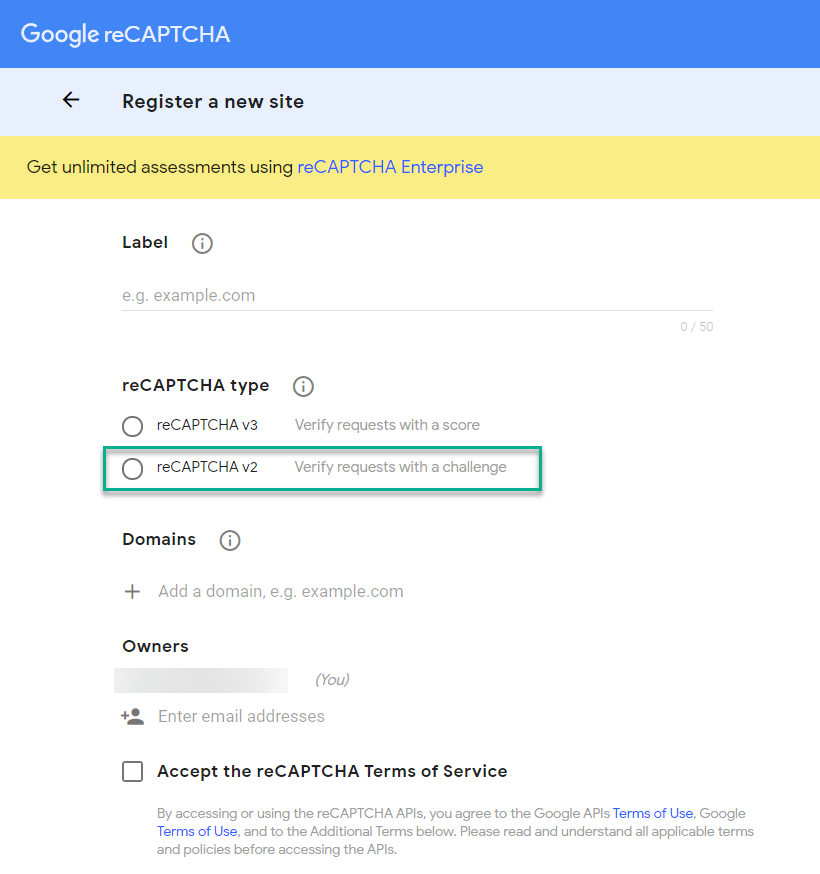Click the Enter email addresses field
The width and height of the screenshot is (820, 874).
coord(241,716)
